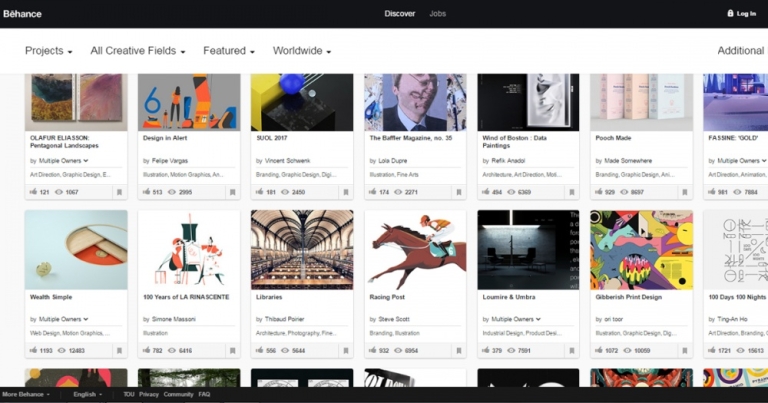Open the Community footer link
Viewport: 768px width, 403px height.
[x=178, y=394]
